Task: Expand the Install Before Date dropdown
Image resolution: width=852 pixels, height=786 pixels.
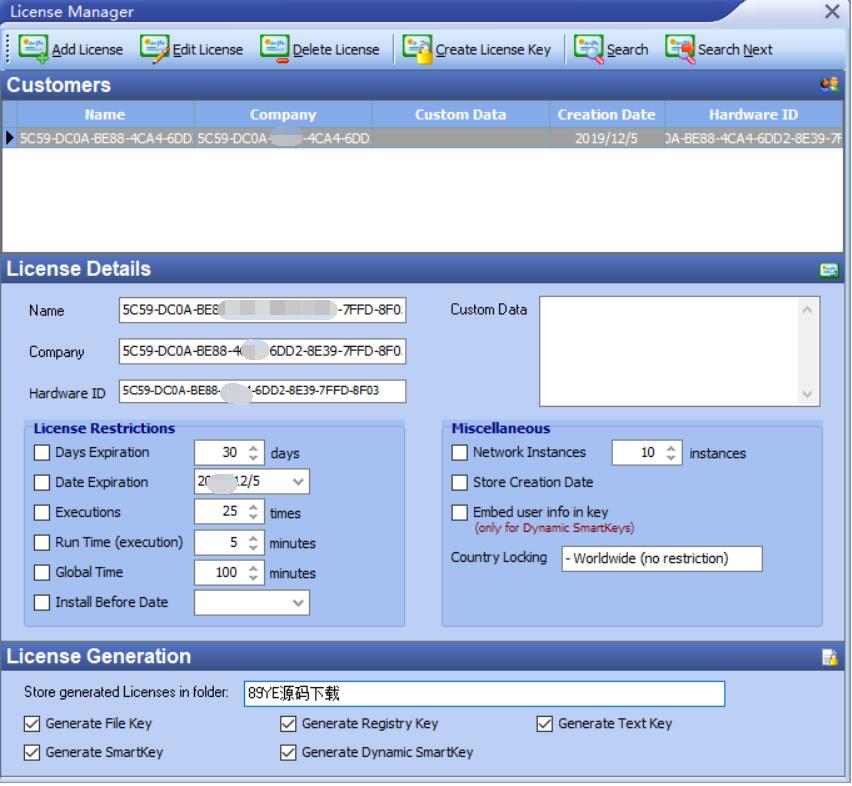Action: point(297,602)
